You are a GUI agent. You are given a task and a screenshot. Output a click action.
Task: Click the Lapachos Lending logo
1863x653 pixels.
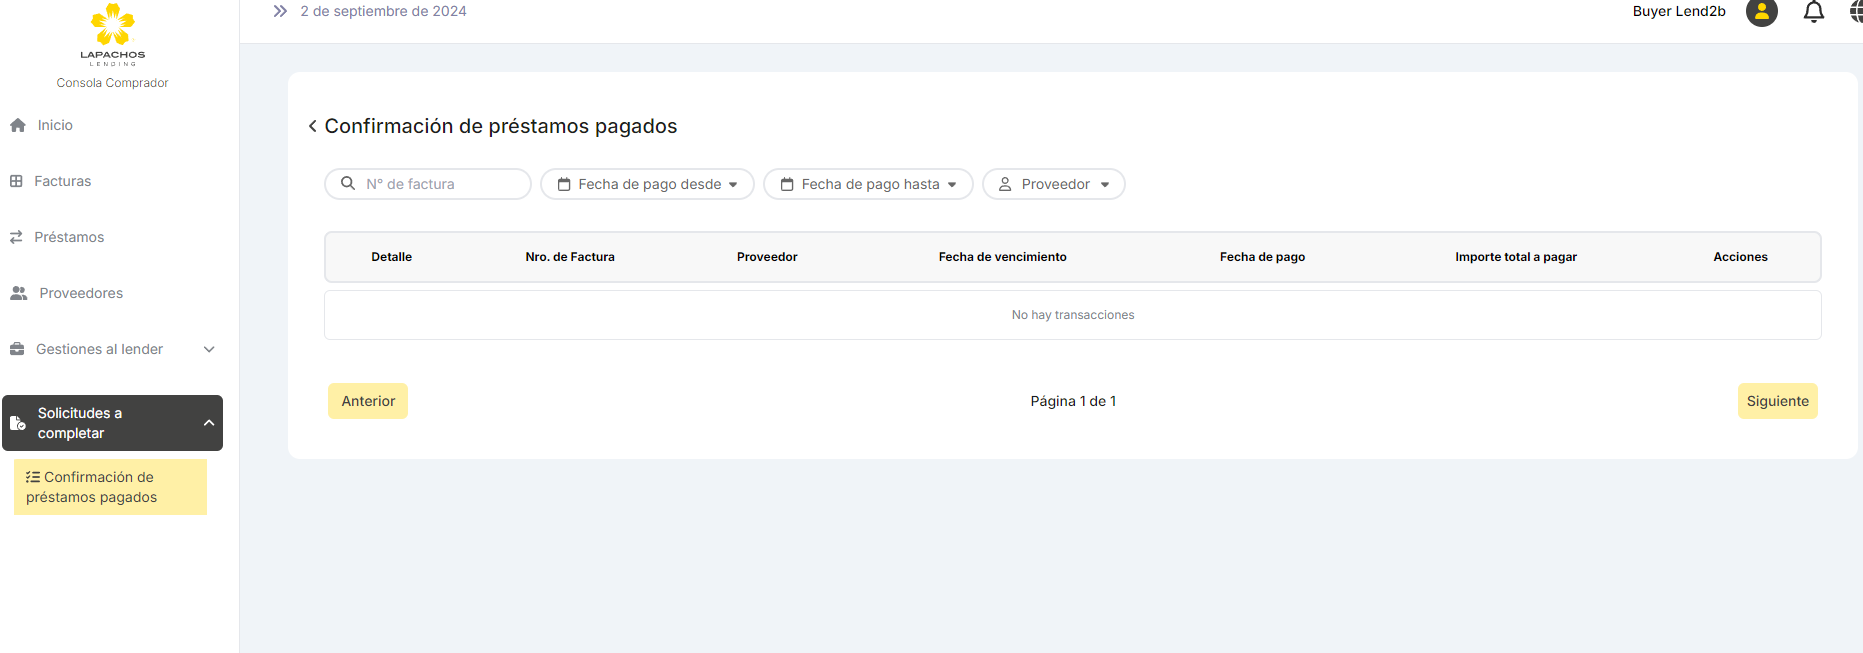click(112, 35)
